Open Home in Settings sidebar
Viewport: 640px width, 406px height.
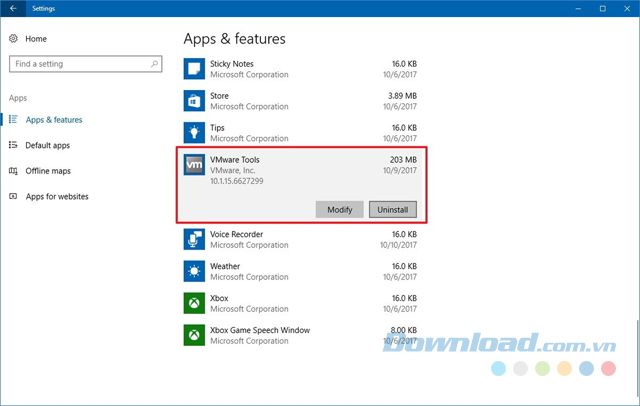[36, 39]
